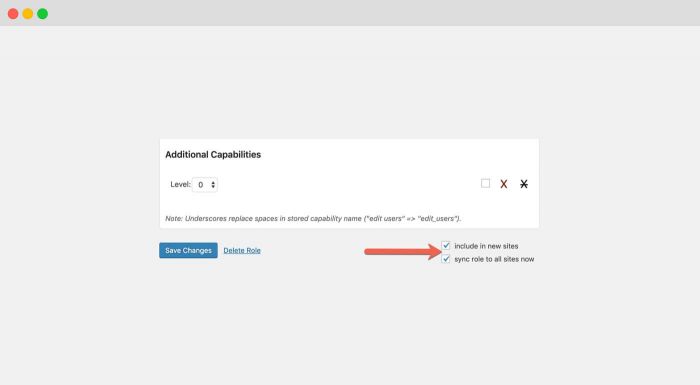Click the "Level:" label text
Viewport: 700px width, 385px height.
(180, 184)
